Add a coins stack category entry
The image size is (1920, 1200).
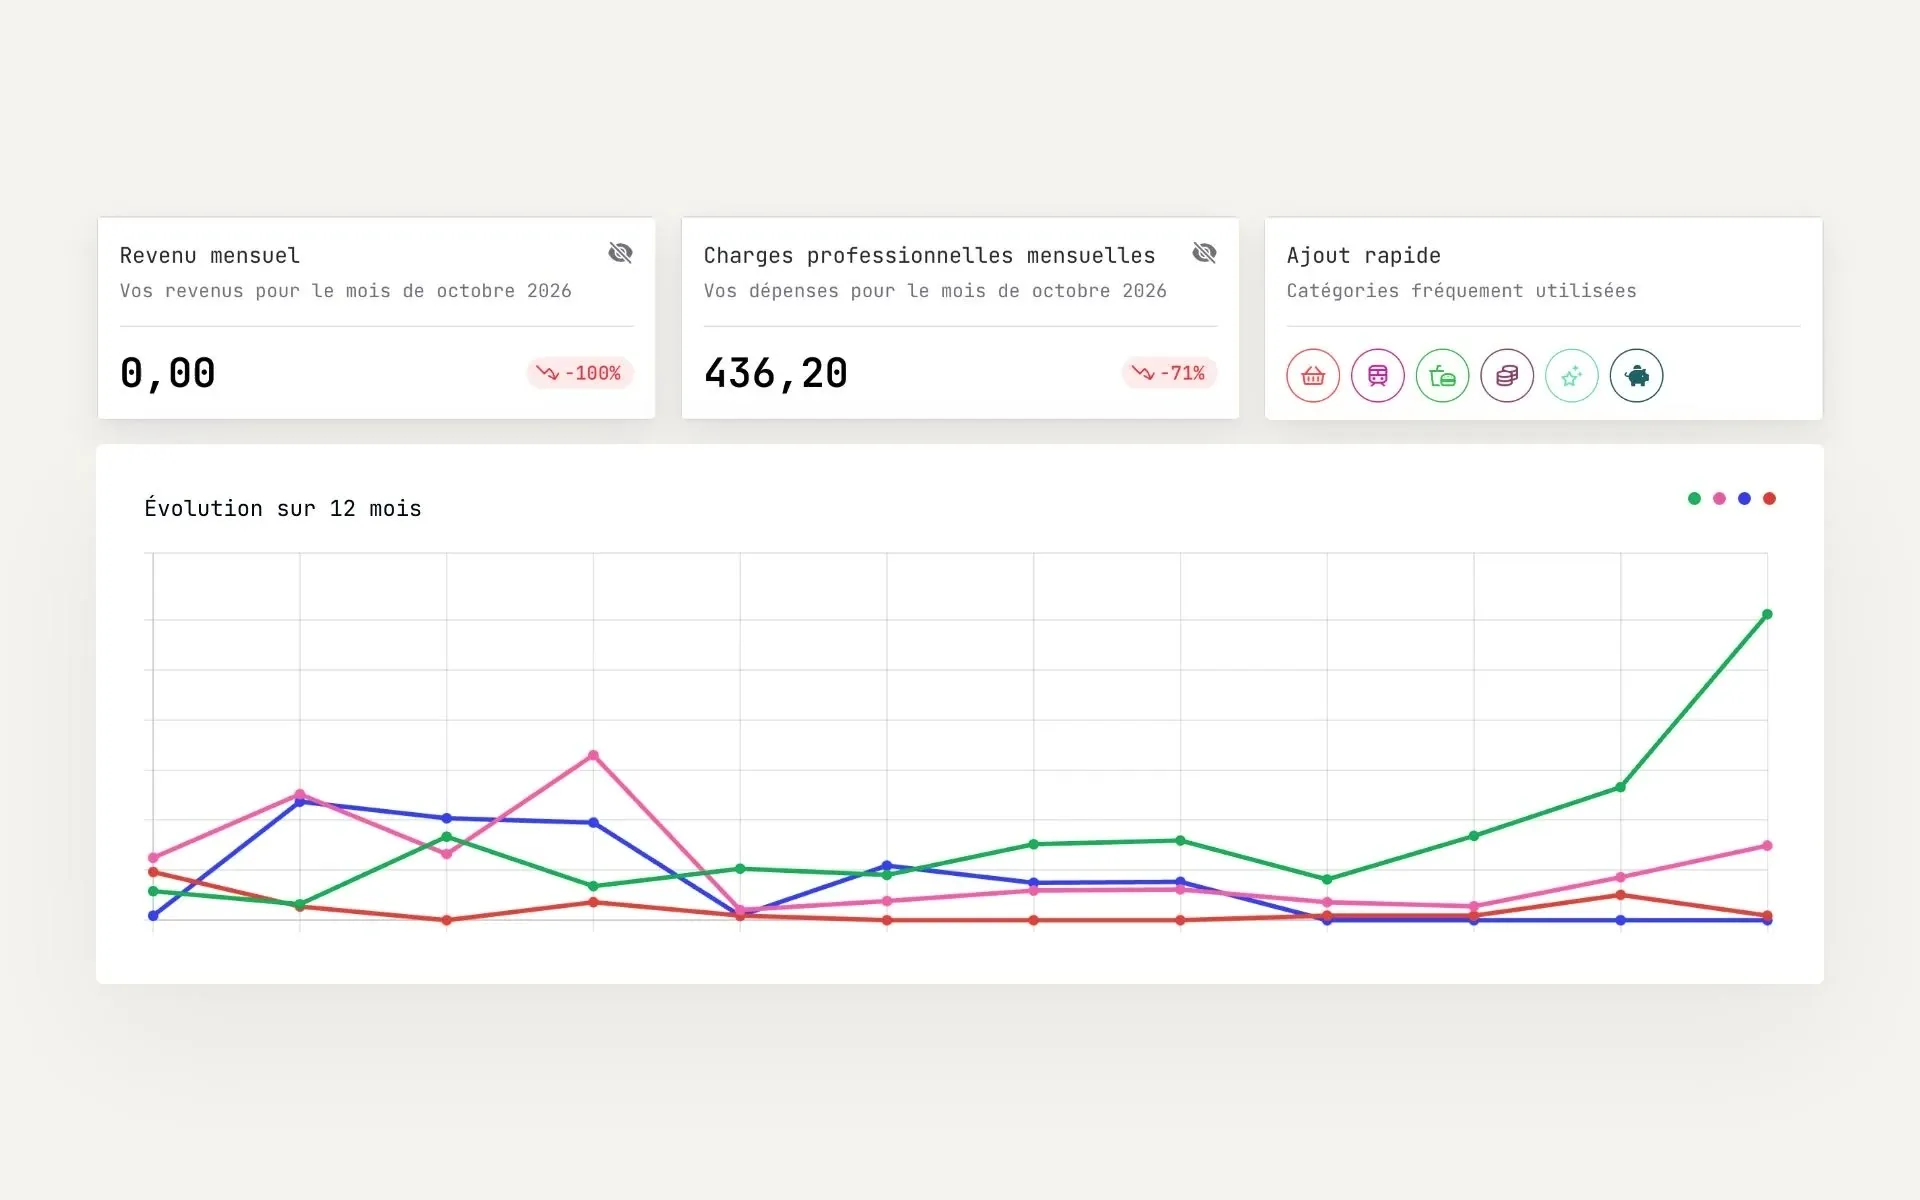click(1507, 376)
